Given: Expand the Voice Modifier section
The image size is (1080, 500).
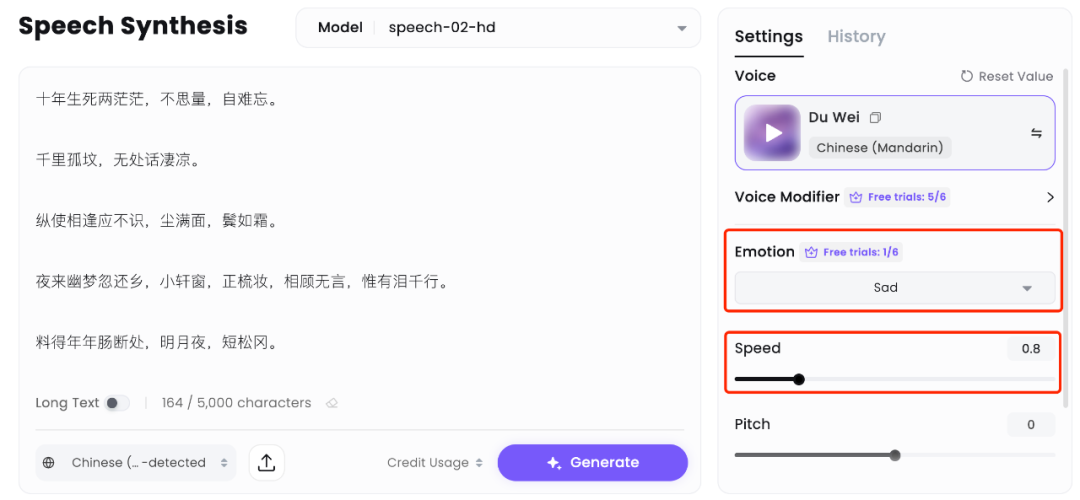Looking at the screenshot, I should (x=1049, y=197).
